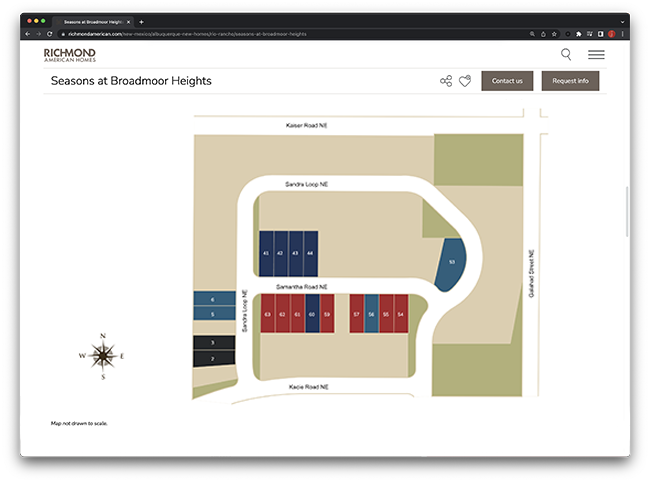Click the Contact us button
The height and width of the screenshot is (482, 650).
pos(507,81)
